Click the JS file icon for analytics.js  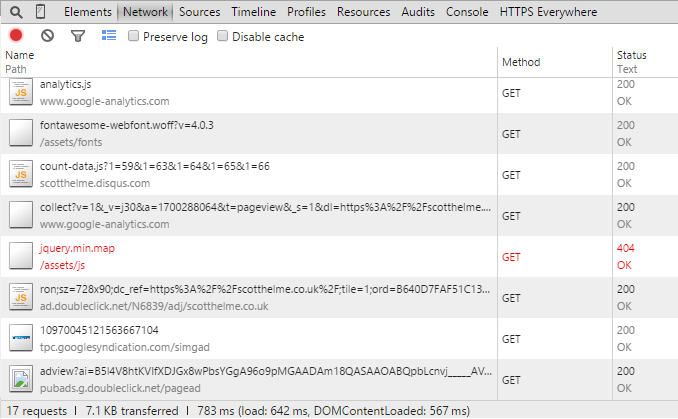click(x=22, y=93)
